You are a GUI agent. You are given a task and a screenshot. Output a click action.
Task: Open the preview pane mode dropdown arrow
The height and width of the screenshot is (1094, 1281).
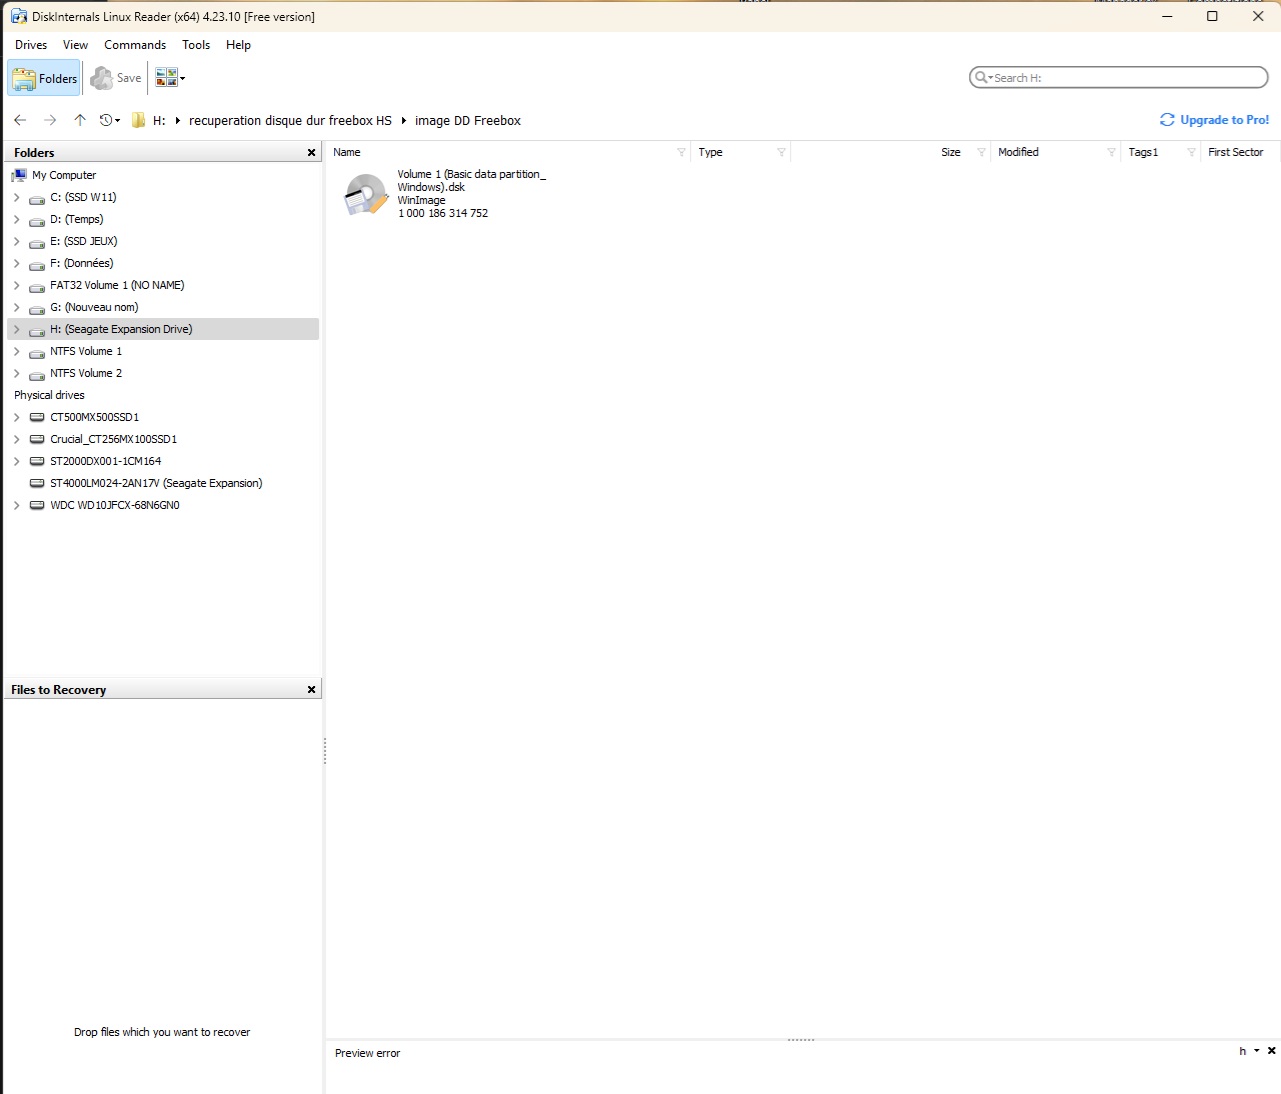1257,1051
